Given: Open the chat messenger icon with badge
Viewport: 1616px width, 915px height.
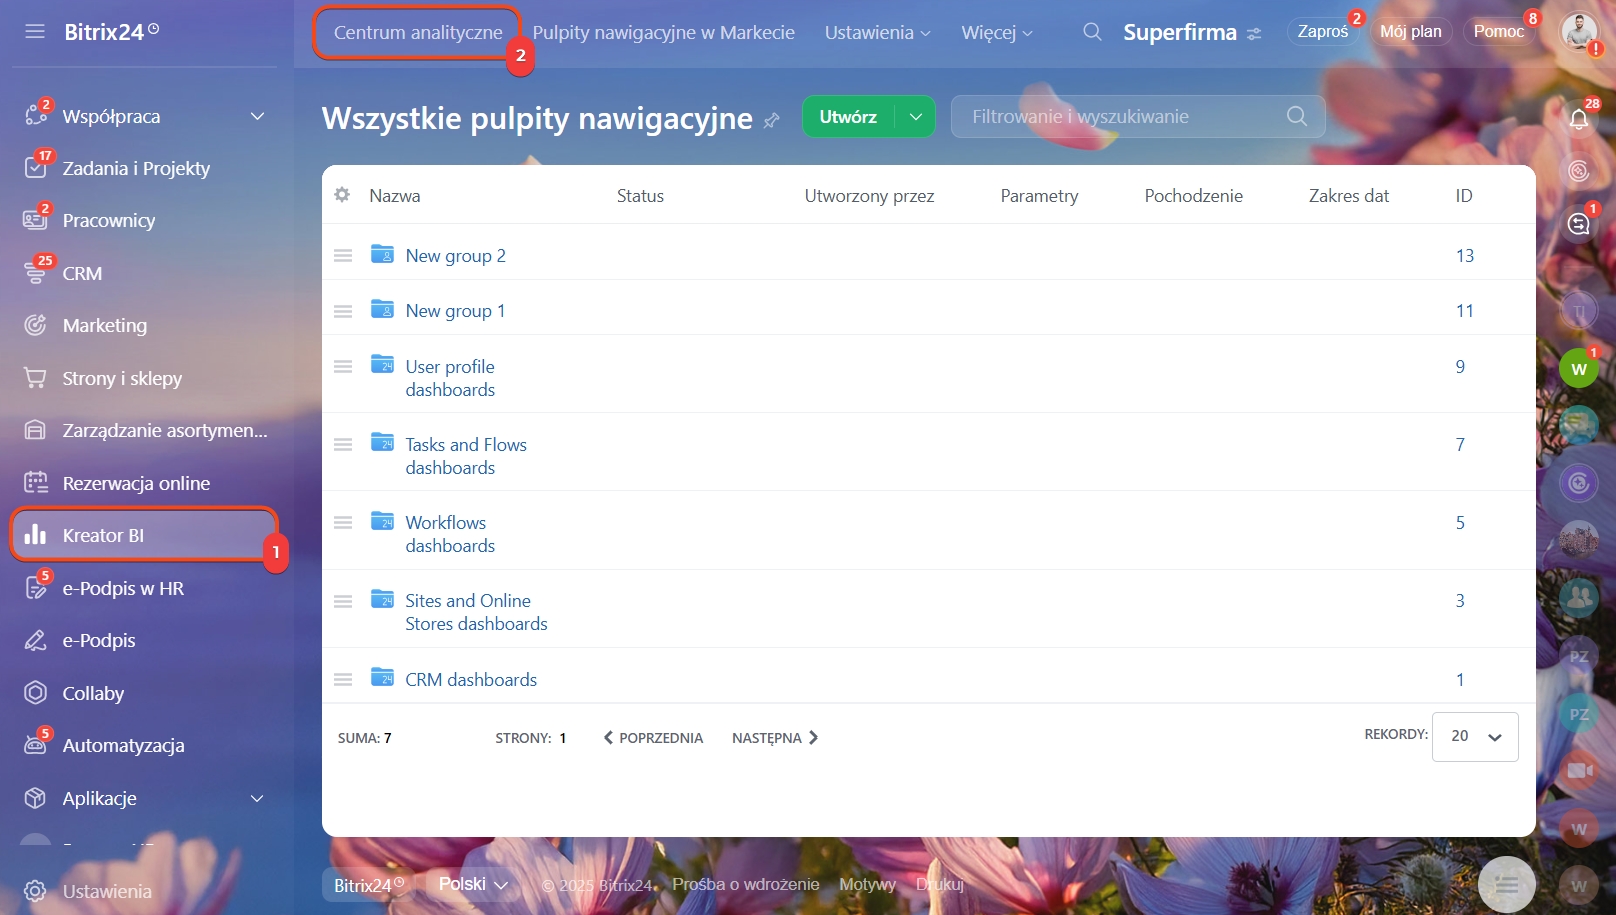Looking at the screenshot, I should click(x=1579, y=223).
